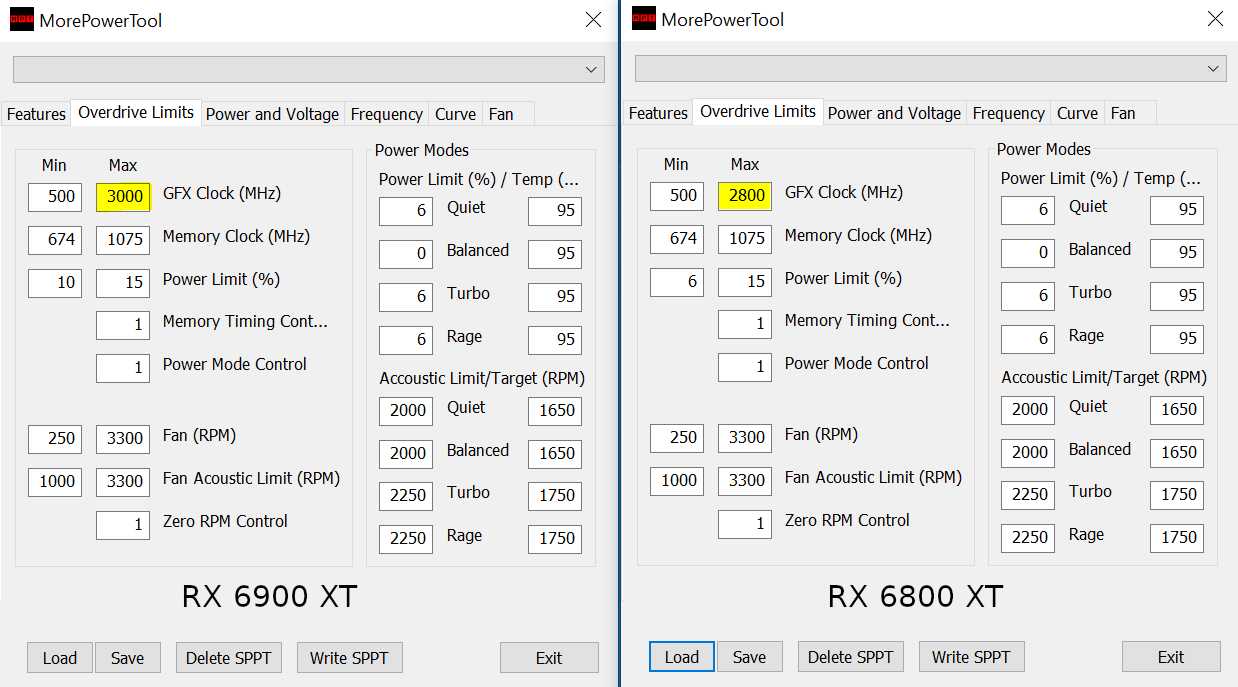Click Exit button in RX 6900 XT window
This screenshot has height=687, width=1238.
[549, 658]
